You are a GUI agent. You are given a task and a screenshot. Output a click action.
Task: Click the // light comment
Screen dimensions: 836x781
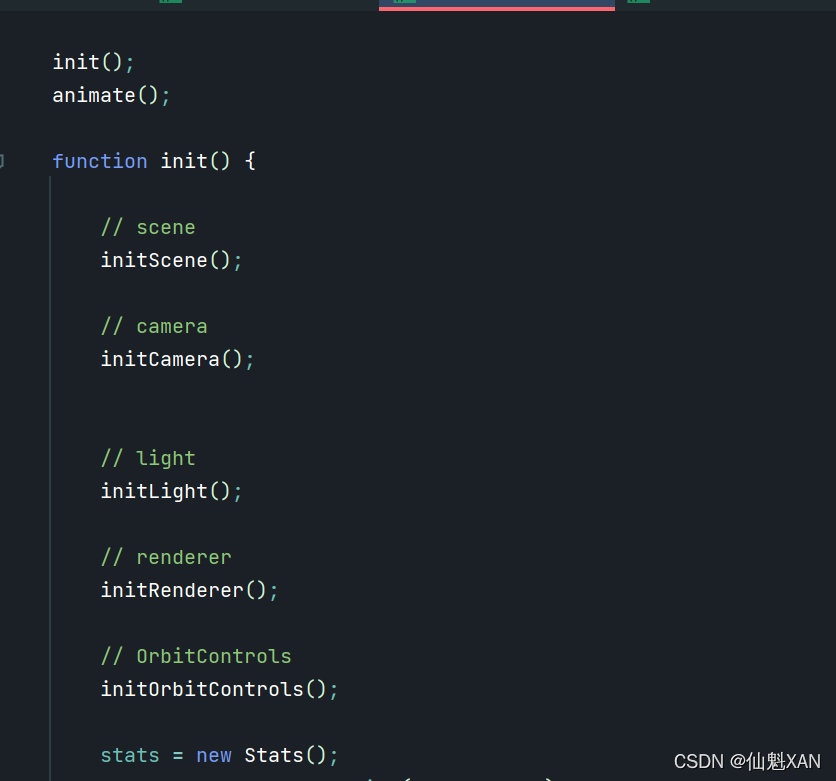(x=148, y=458)
